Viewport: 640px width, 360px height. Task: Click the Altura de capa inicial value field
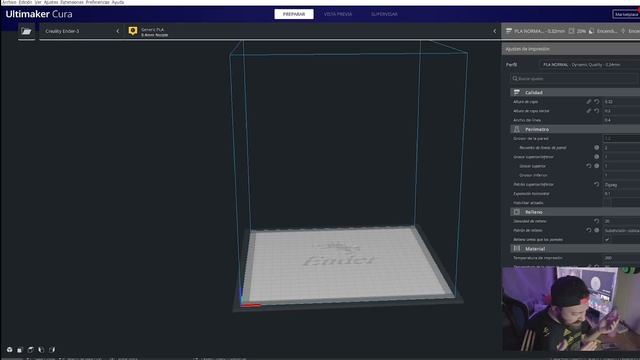click(622, 111)
